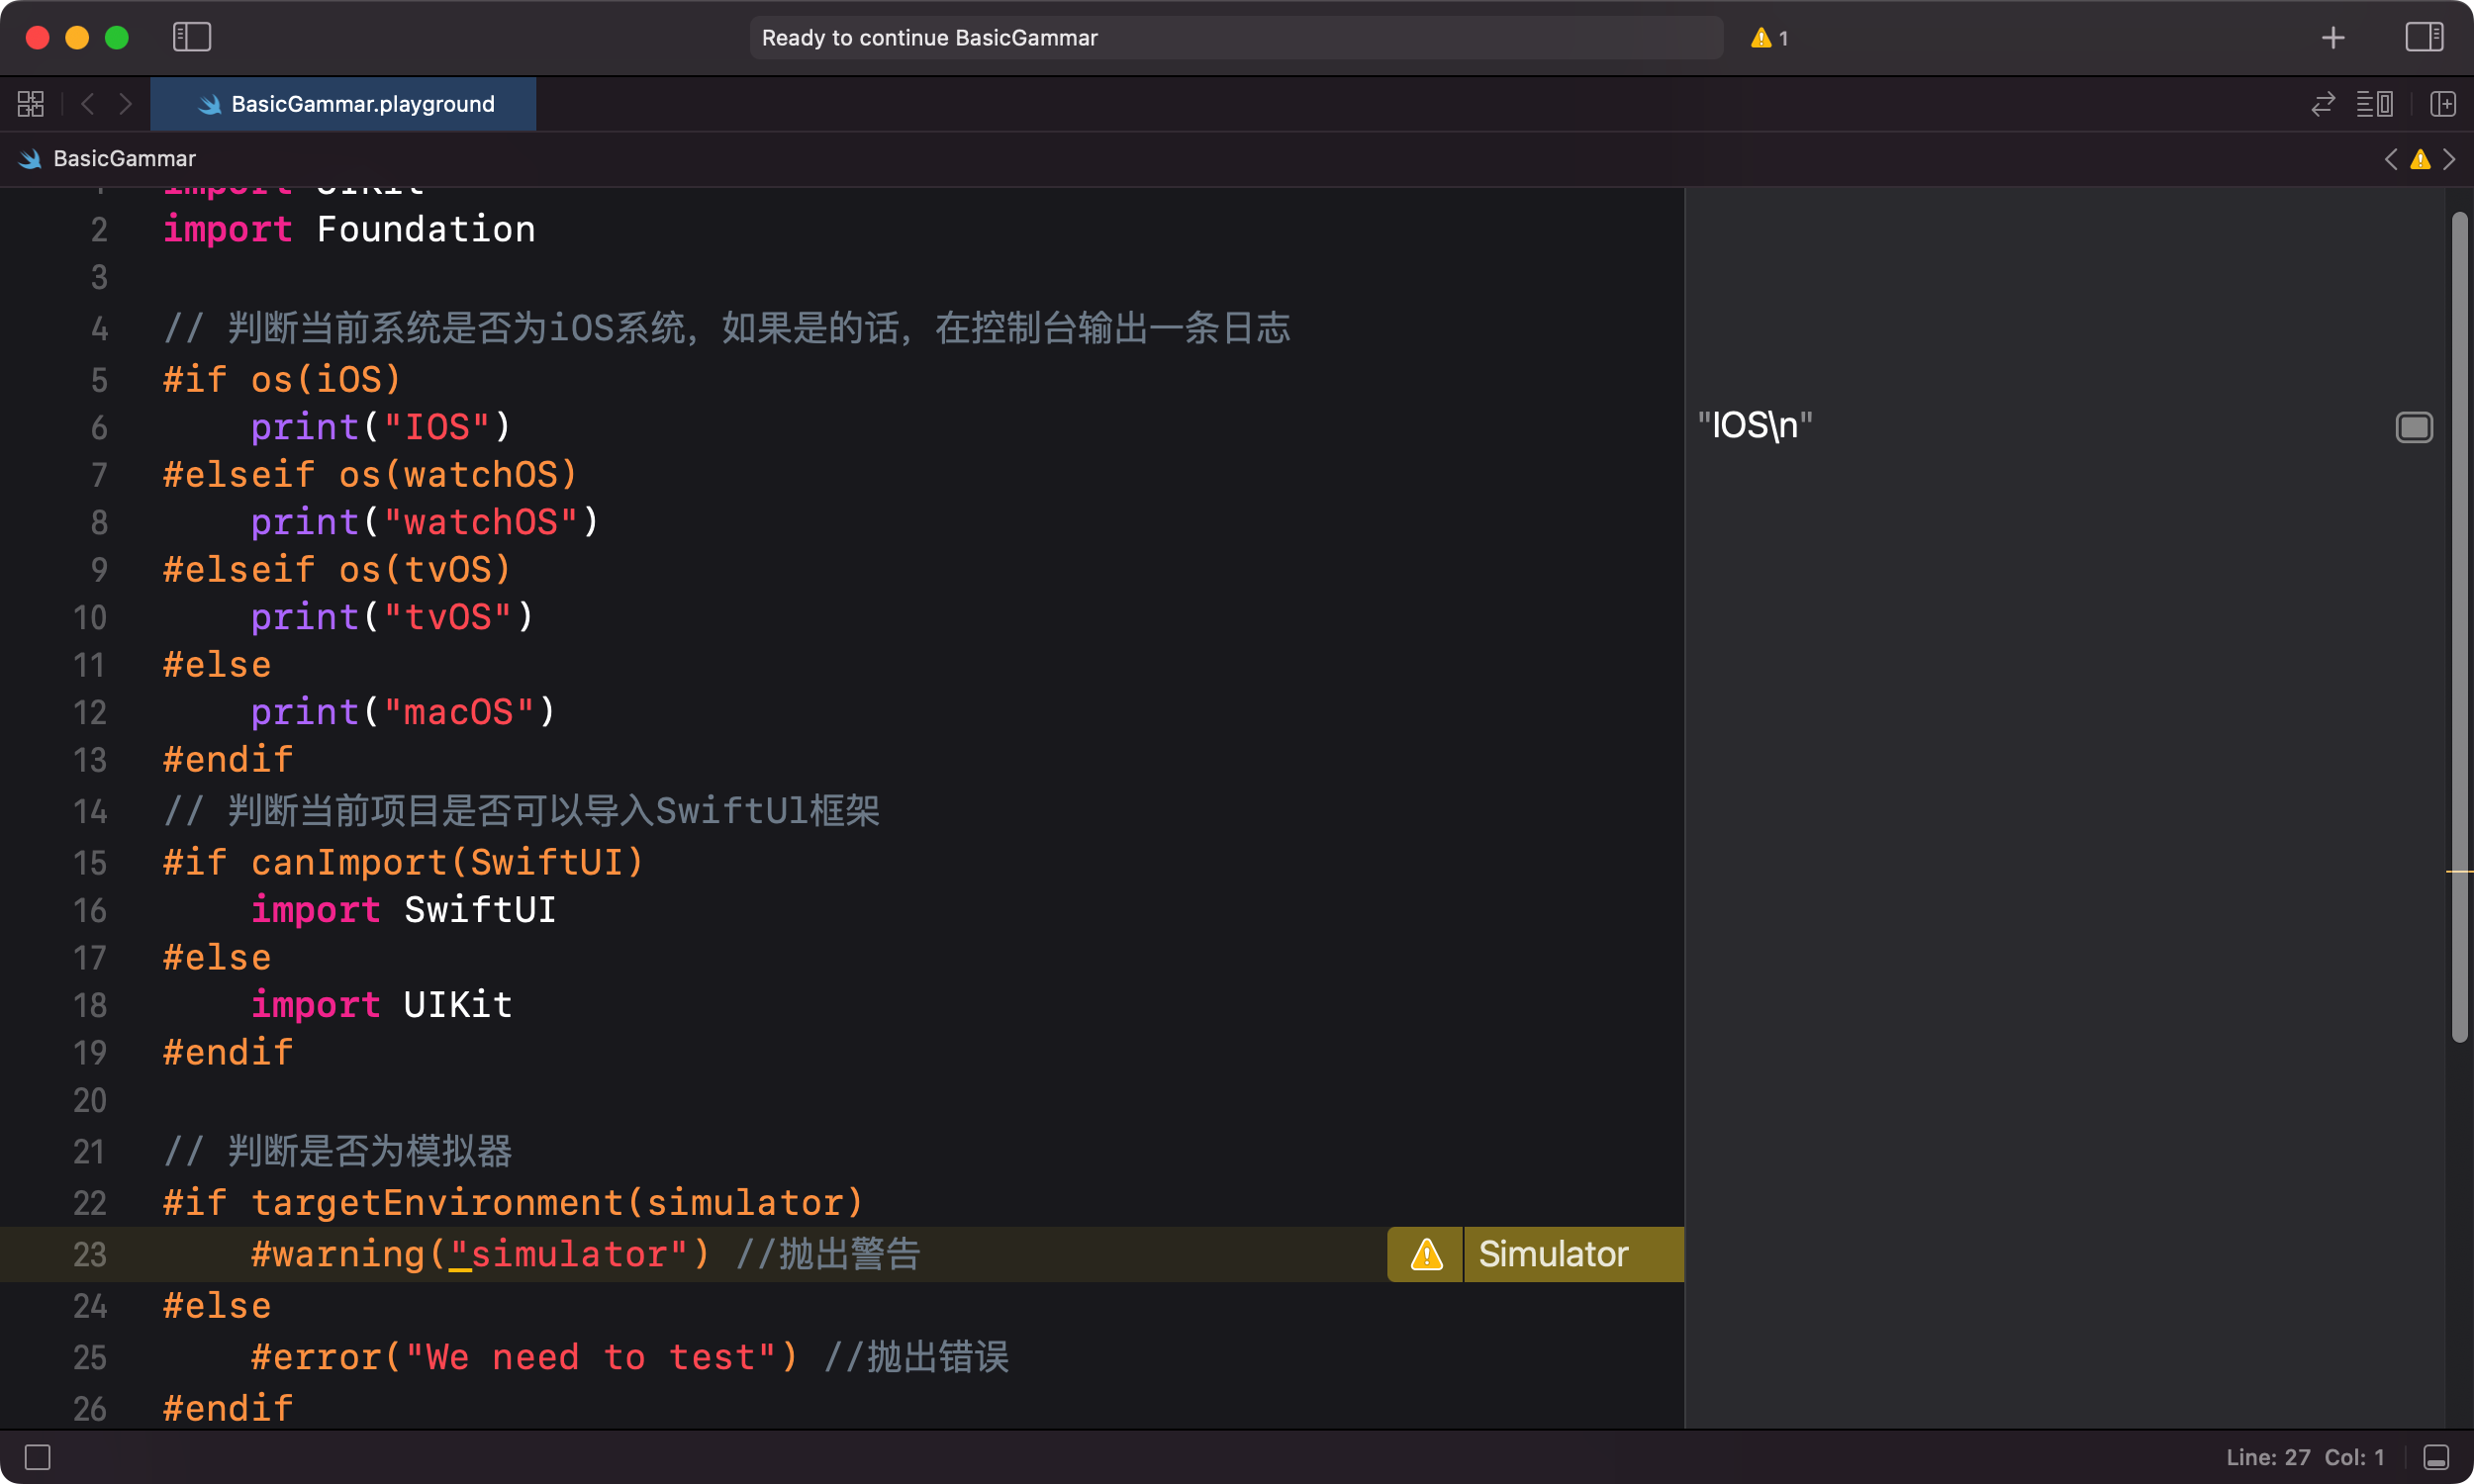Jump to previous issue chevron
The height and width of the screenshot is (1484, 2474).
2391,159
